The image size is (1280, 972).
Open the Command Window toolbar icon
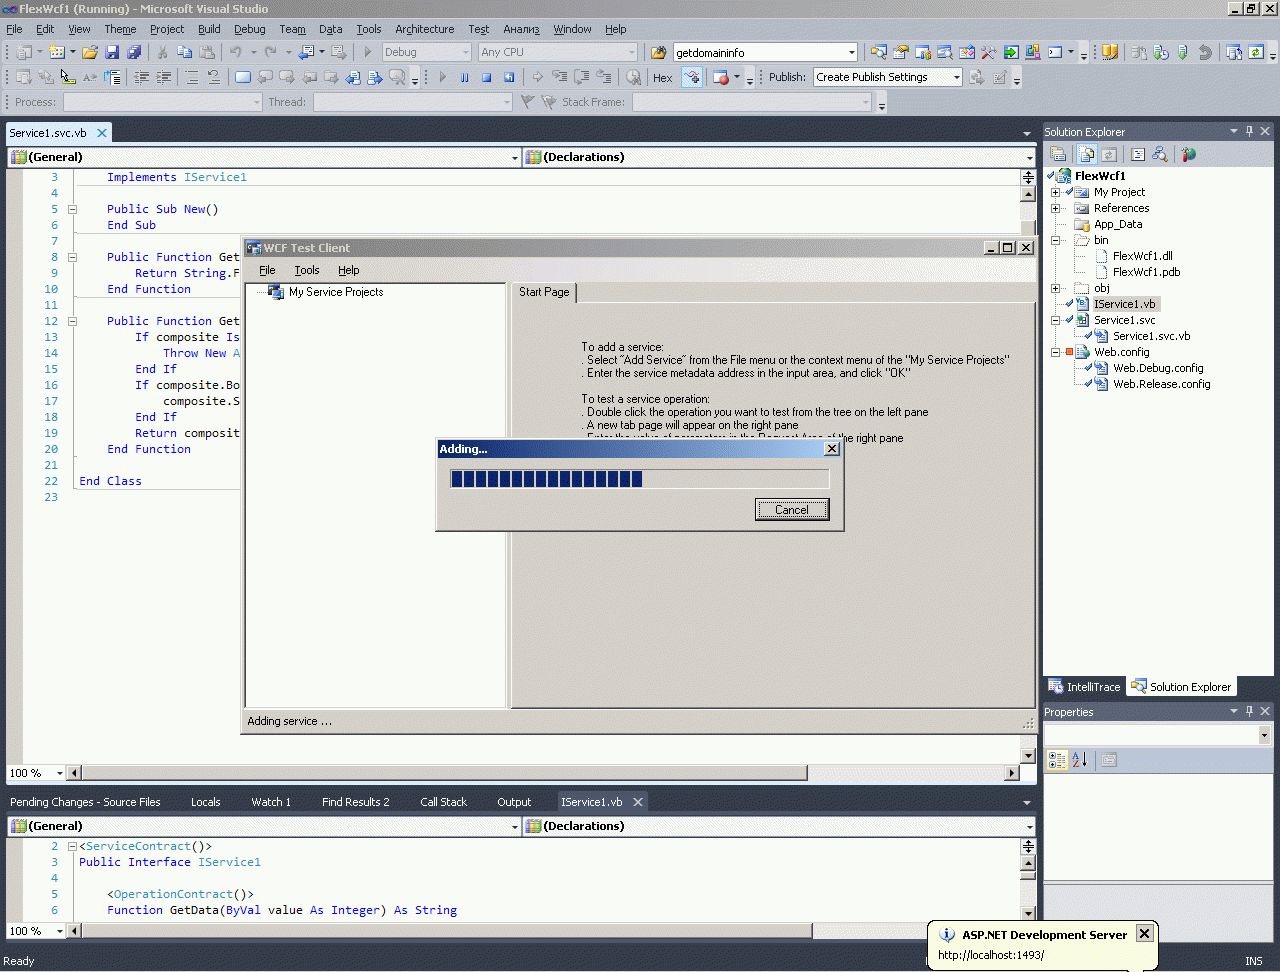pyautogui.click(x=1055, y=52)
